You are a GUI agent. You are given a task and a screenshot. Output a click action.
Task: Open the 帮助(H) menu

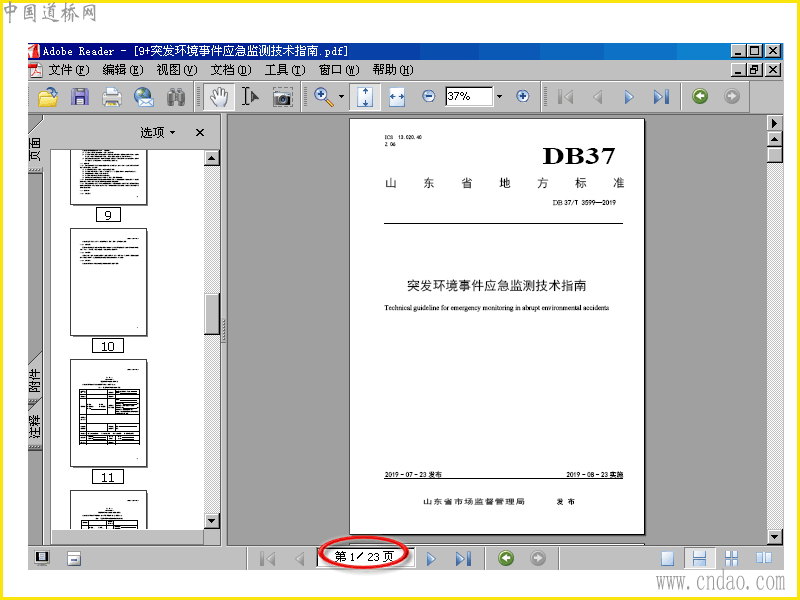tap(392, 70)
